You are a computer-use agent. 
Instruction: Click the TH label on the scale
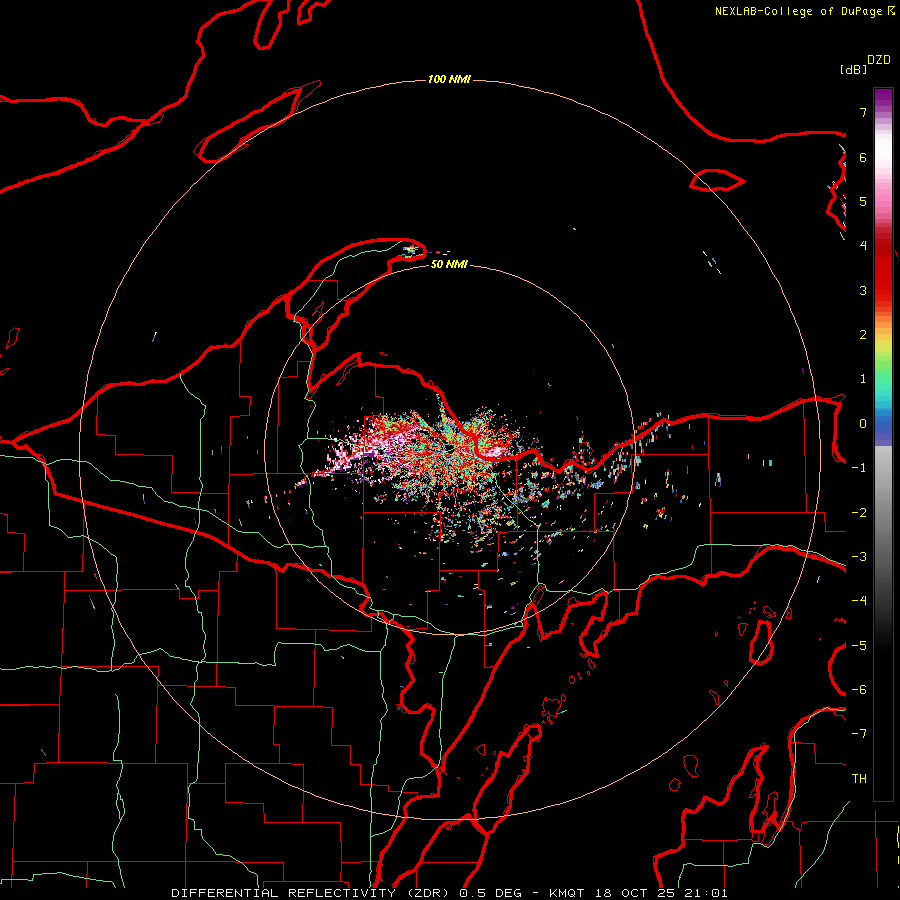pos(859,779)
